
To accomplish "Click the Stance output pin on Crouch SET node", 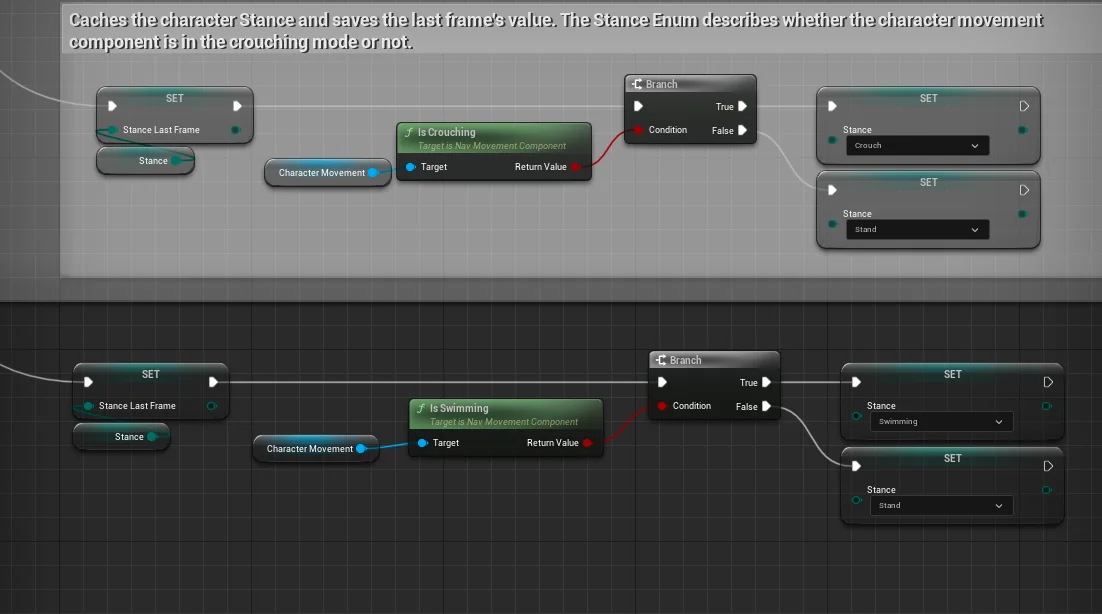I will point(1022,130).
